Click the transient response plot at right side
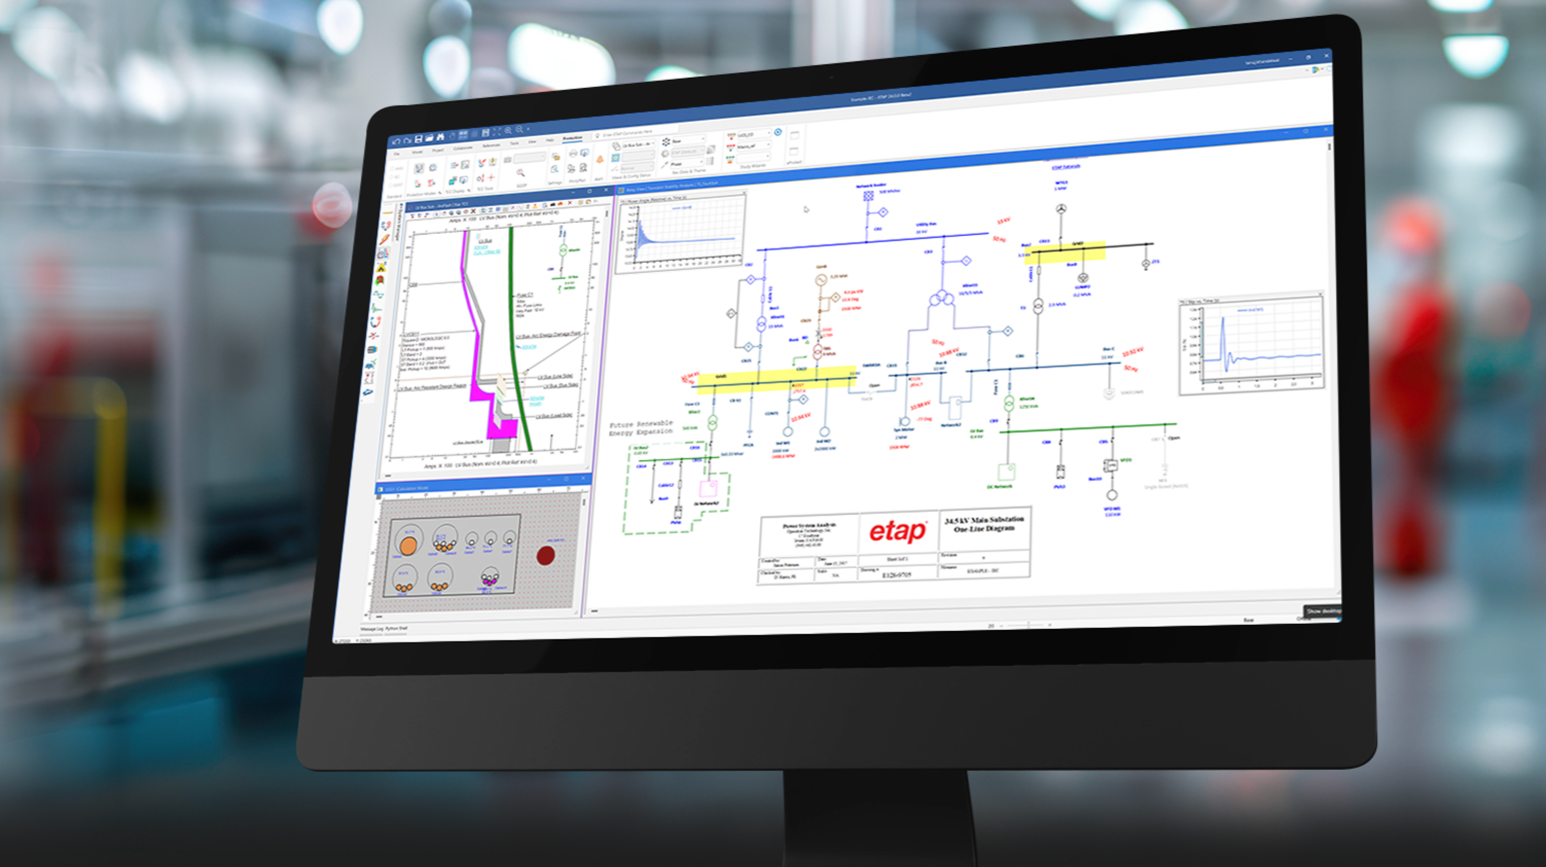 tap(1252, 345)
